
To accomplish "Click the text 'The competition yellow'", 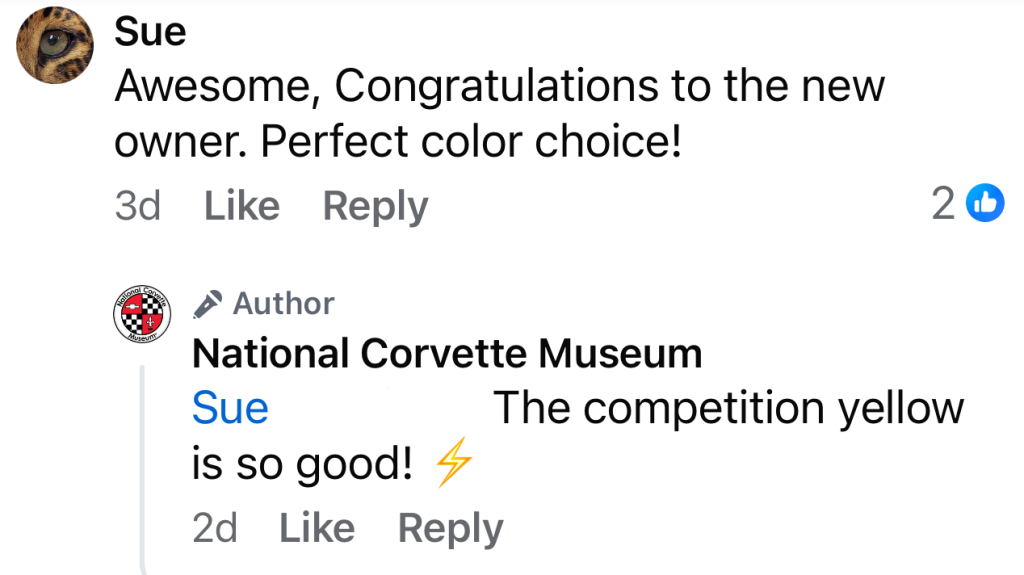I will (728, 408).
